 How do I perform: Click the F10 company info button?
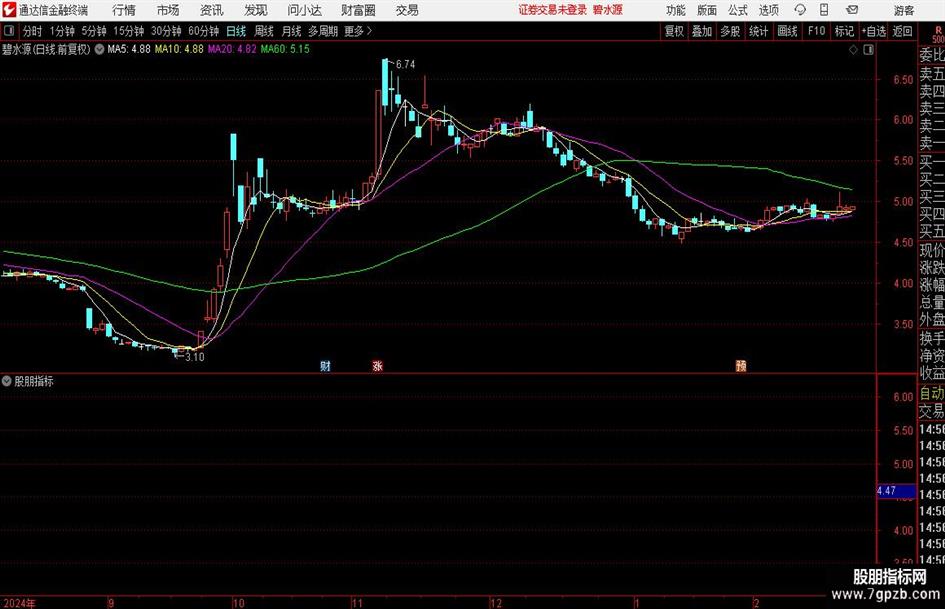click(x=816, y=31)
